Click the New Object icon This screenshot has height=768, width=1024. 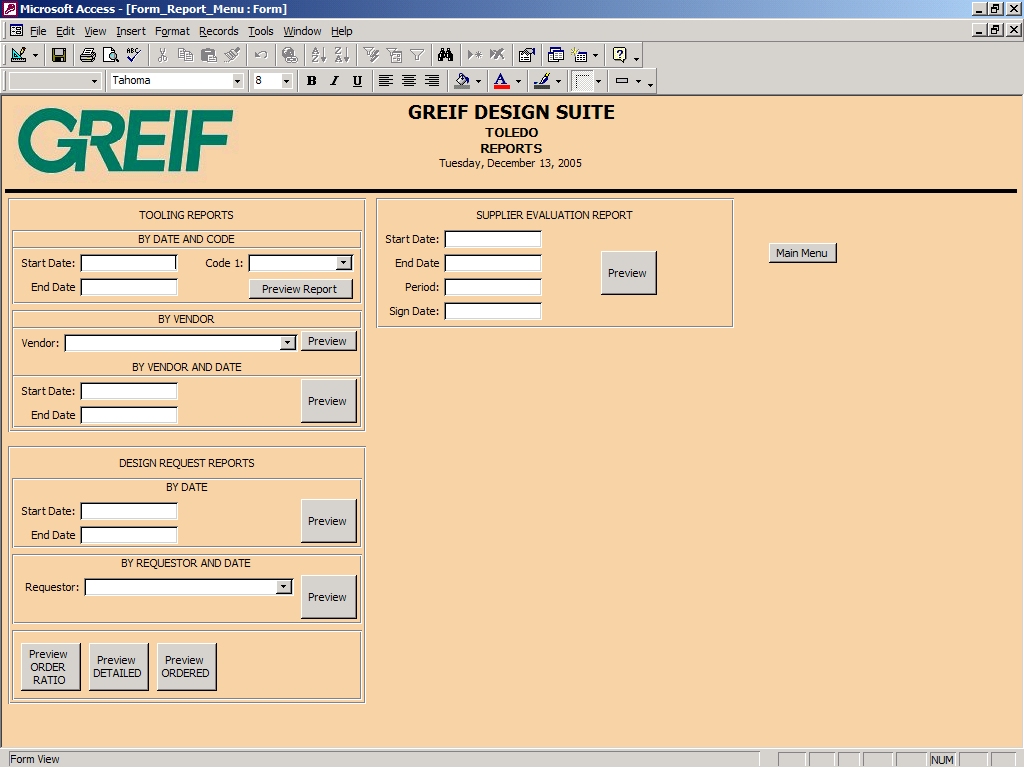(x=579, y=56)
